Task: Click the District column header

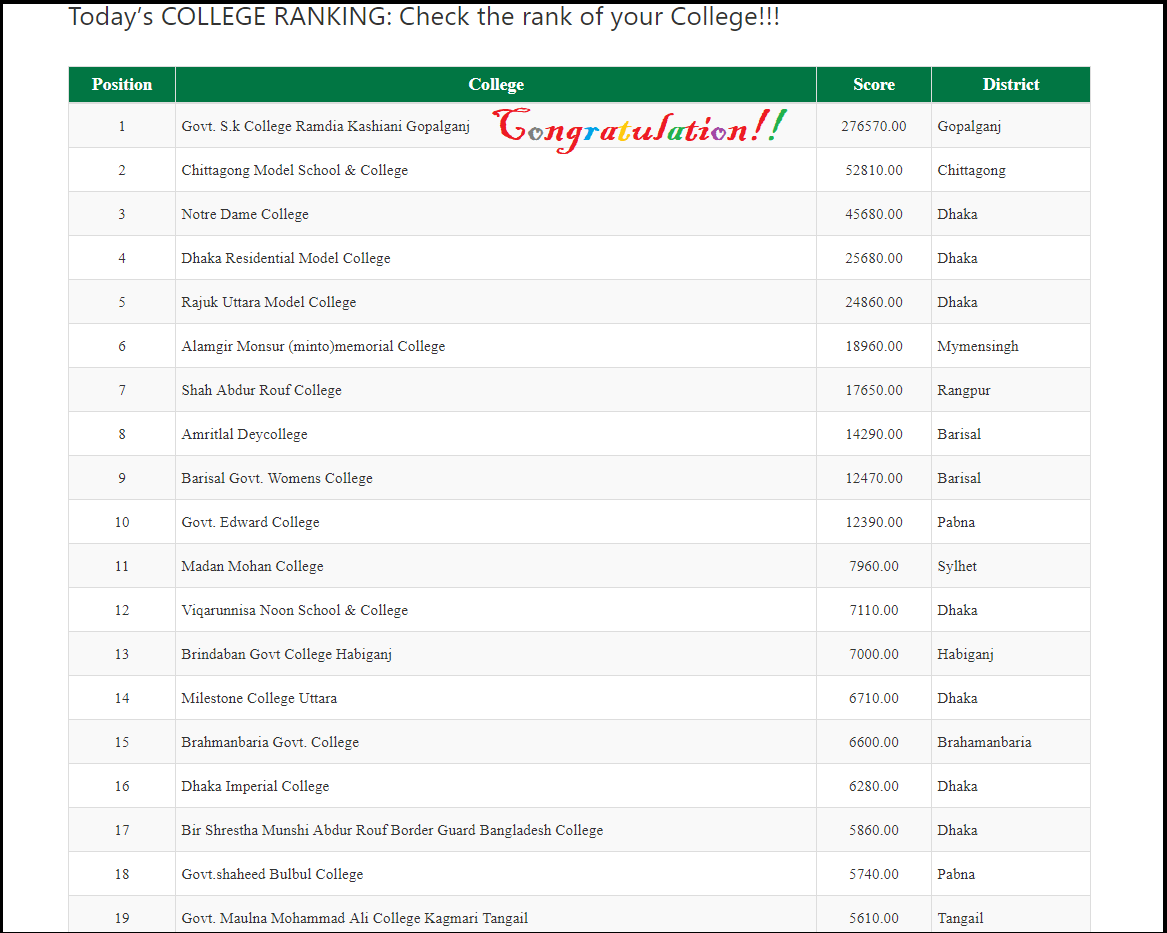Action: pyautogui.click(x=1011, y=84)
